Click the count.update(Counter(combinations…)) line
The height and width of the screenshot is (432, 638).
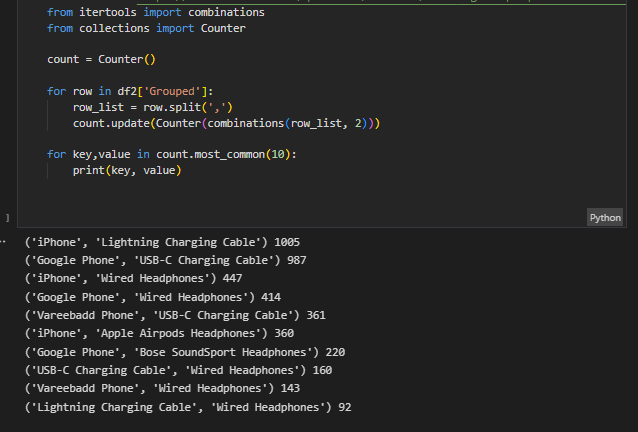[226, 123]
